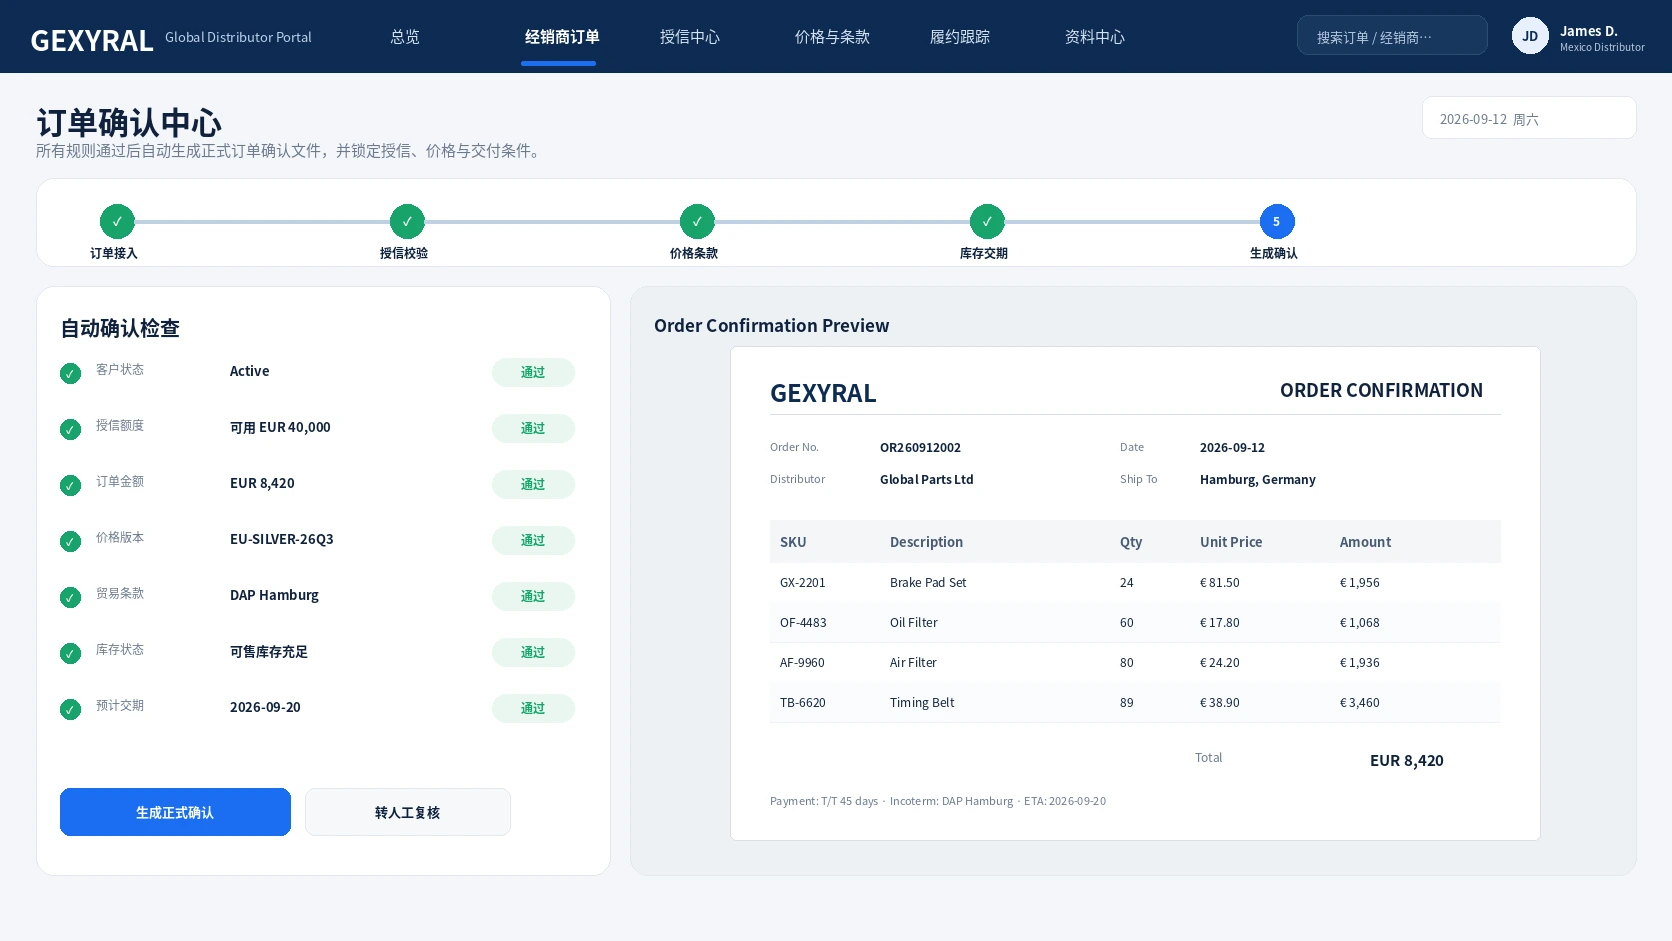
Task: Click EU-SILVER-26Q3 price version value
Action: [x=282, y=539]
